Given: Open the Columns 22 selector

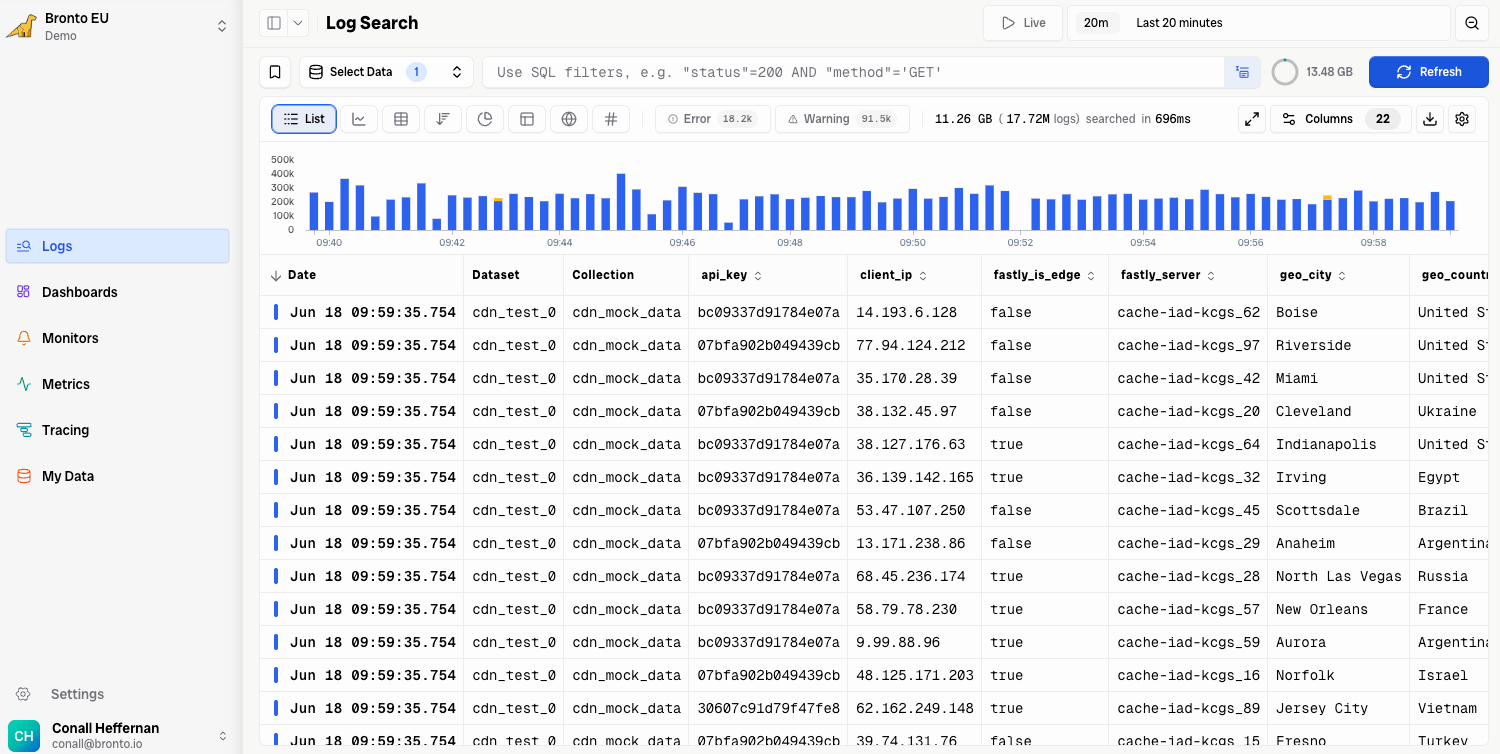Looking at the screenshot, I should pos(1341,119).
